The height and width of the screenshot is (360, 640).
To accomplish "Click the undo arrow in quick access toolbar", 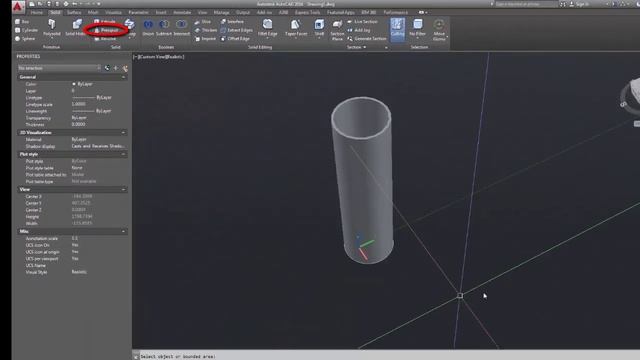I will click(74, 4).
